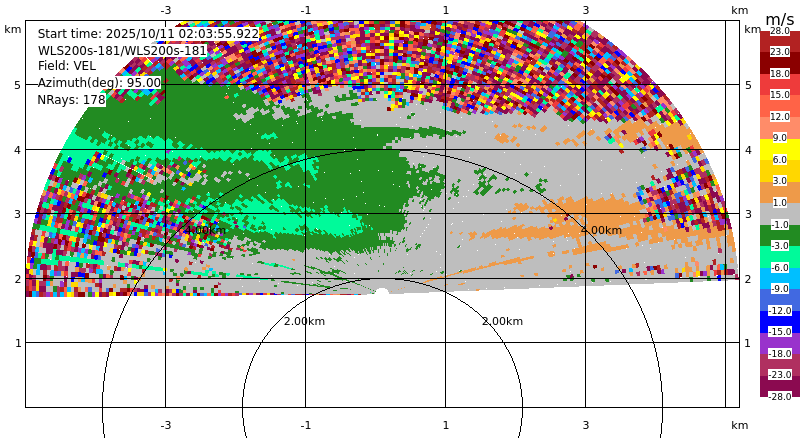Click the 9.0 colorbar tick label
This screenshot has height=438, width=800.
pyautogui.click(x=780, y=138)
